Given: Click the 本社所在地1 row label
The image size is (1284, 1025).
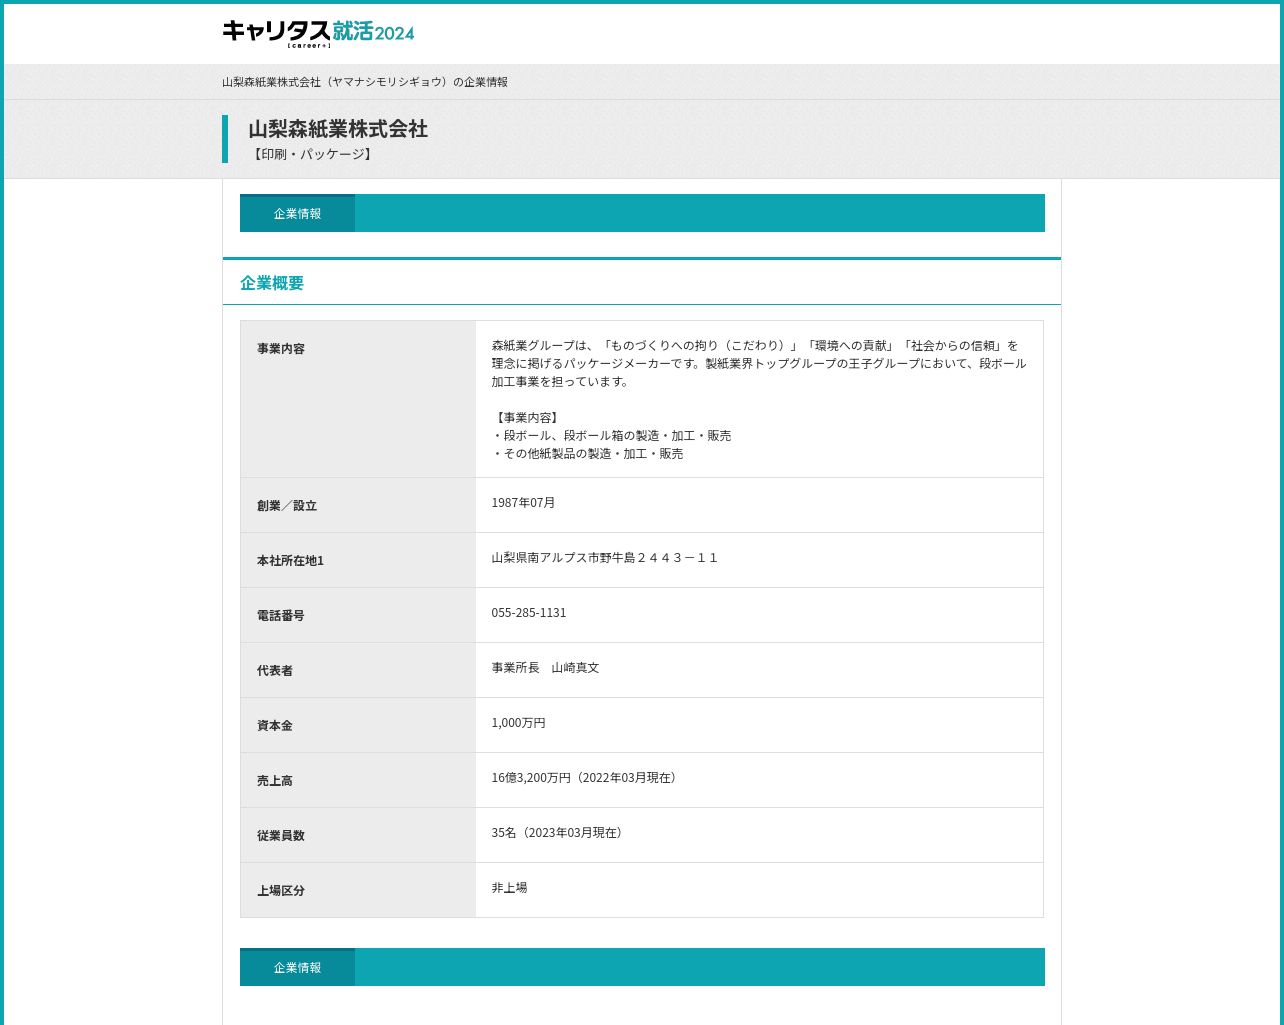Looking at the screenshot, I should [290, 561].
